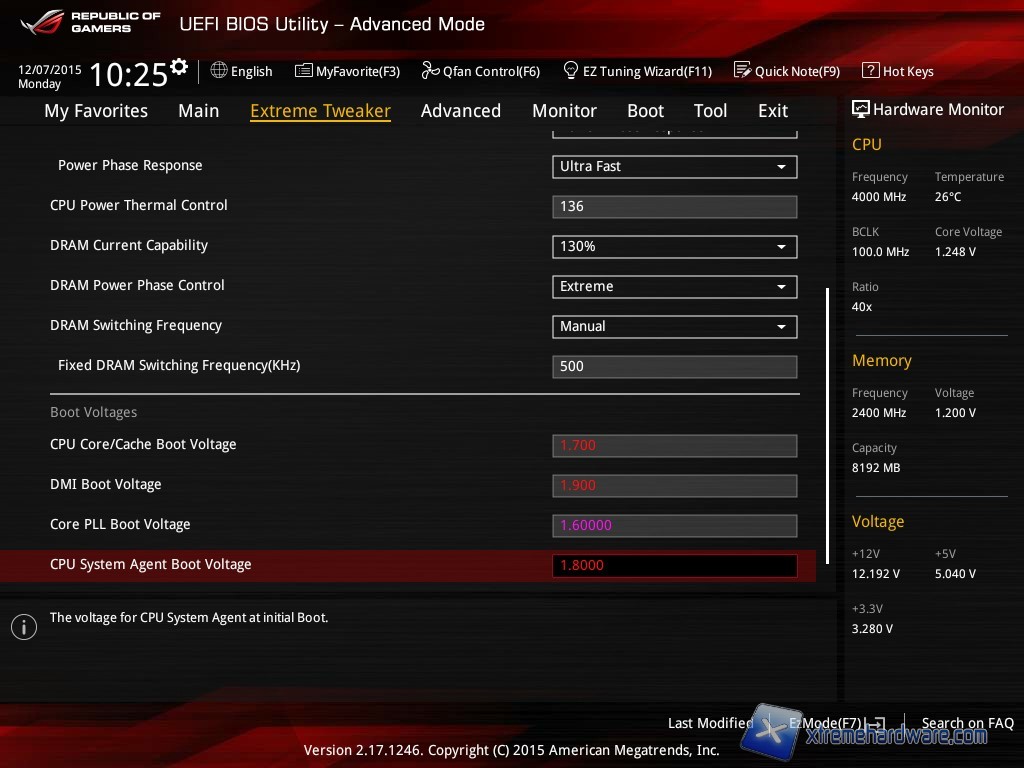Open Quick Note(F9) notepad icon

point(742,71)
